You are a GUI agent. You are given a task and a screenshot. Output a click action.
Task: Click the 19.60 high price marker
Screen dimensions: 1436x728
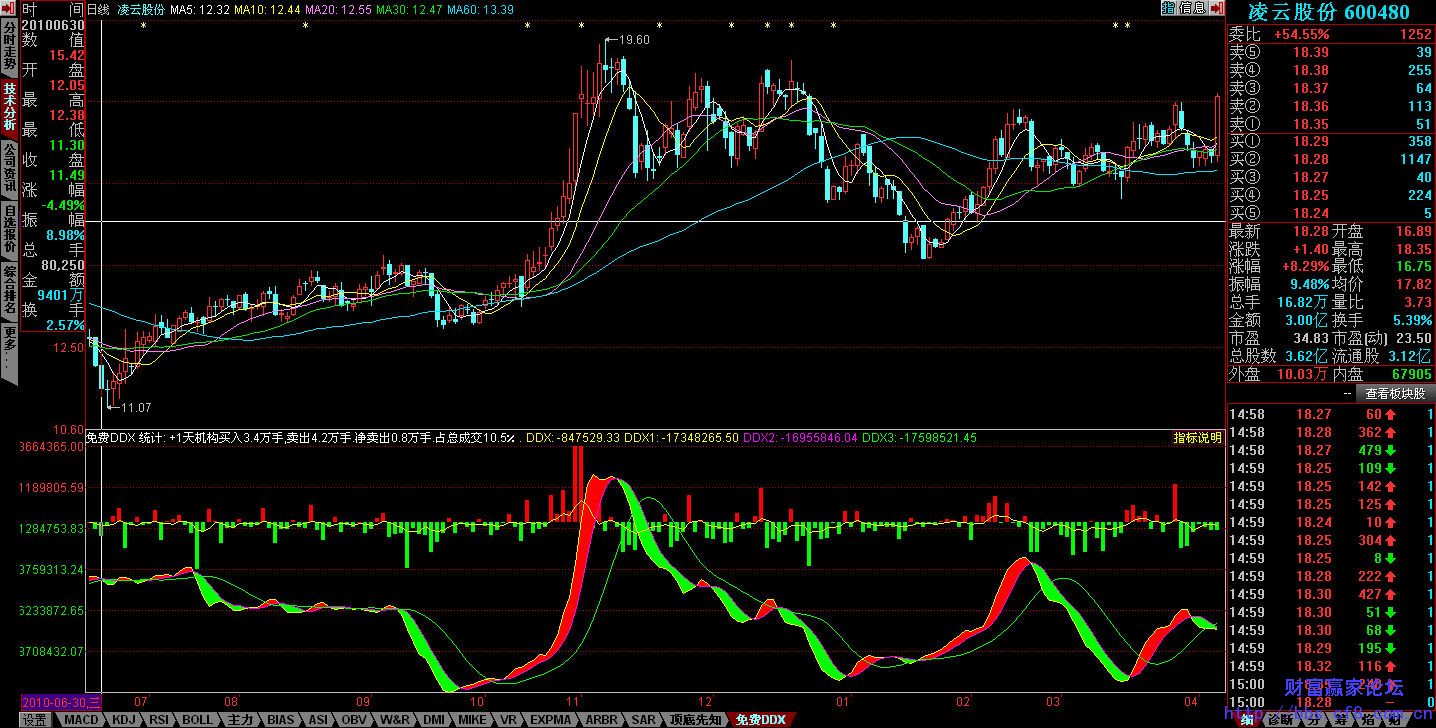[634, 40]
